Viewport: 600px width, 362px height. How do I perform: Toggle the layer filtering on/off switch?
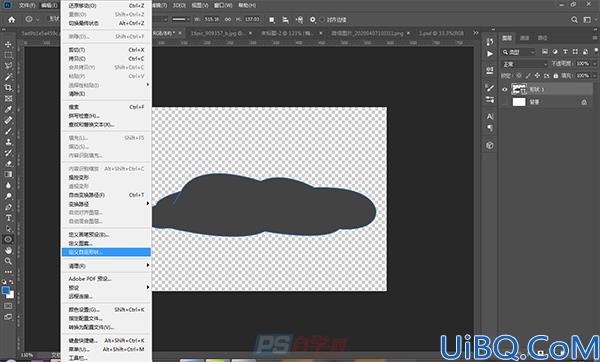(596, 51)
